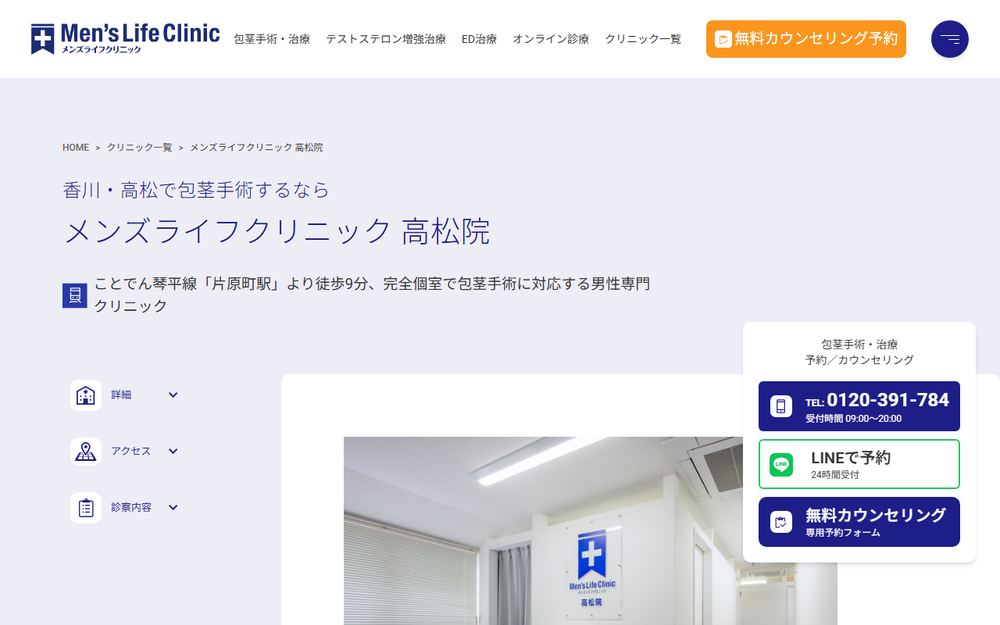This screenshot has height=625, width=1000.
Task: Open the オンライン診療 menu item
Action: (551, 39)
